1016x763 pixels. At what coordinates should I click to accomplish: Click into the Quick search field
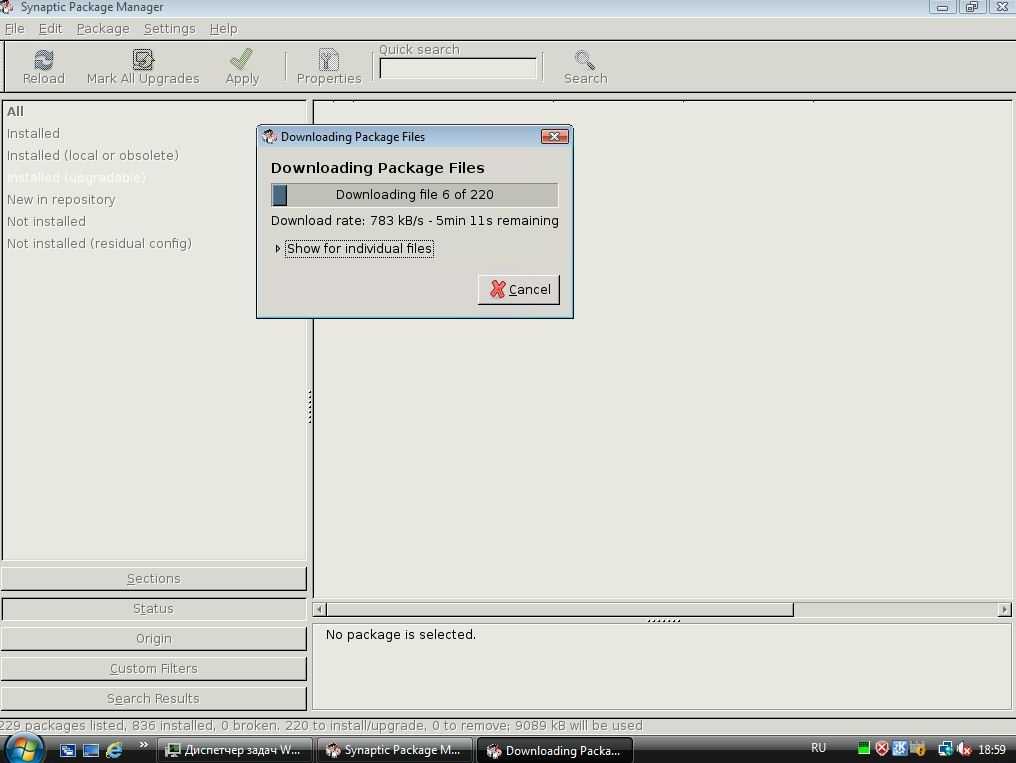point(458,69)
